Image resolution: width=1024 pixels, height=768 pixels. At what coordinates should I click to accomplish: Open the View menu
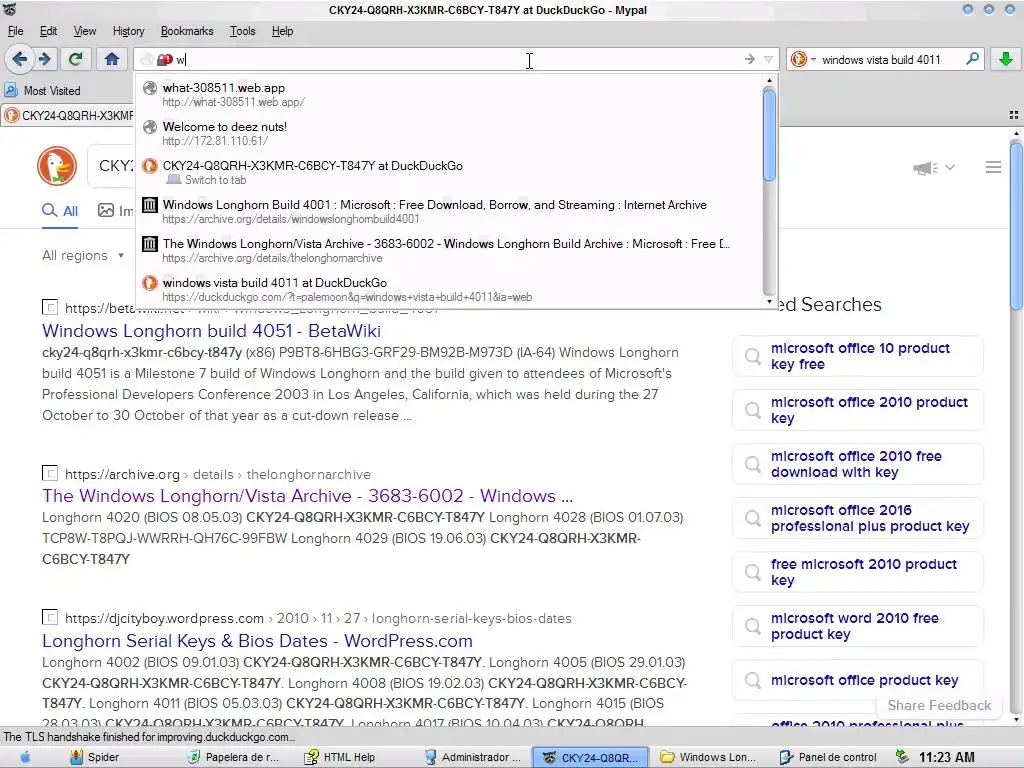click(84, 31)
